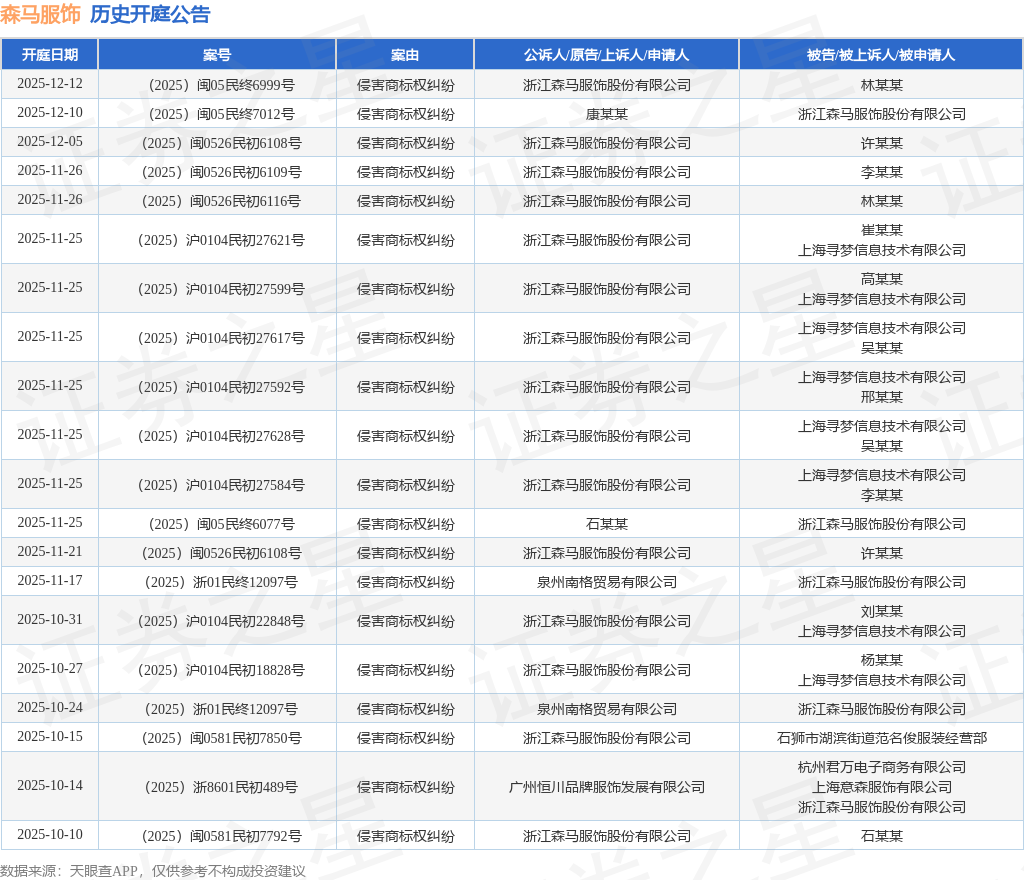The width and height of the screenshot is (1024, 880).
Task: Click 泉州南格贸易有限公司 in the 2025-11-17 row
Action: click(x=607, y=582)
